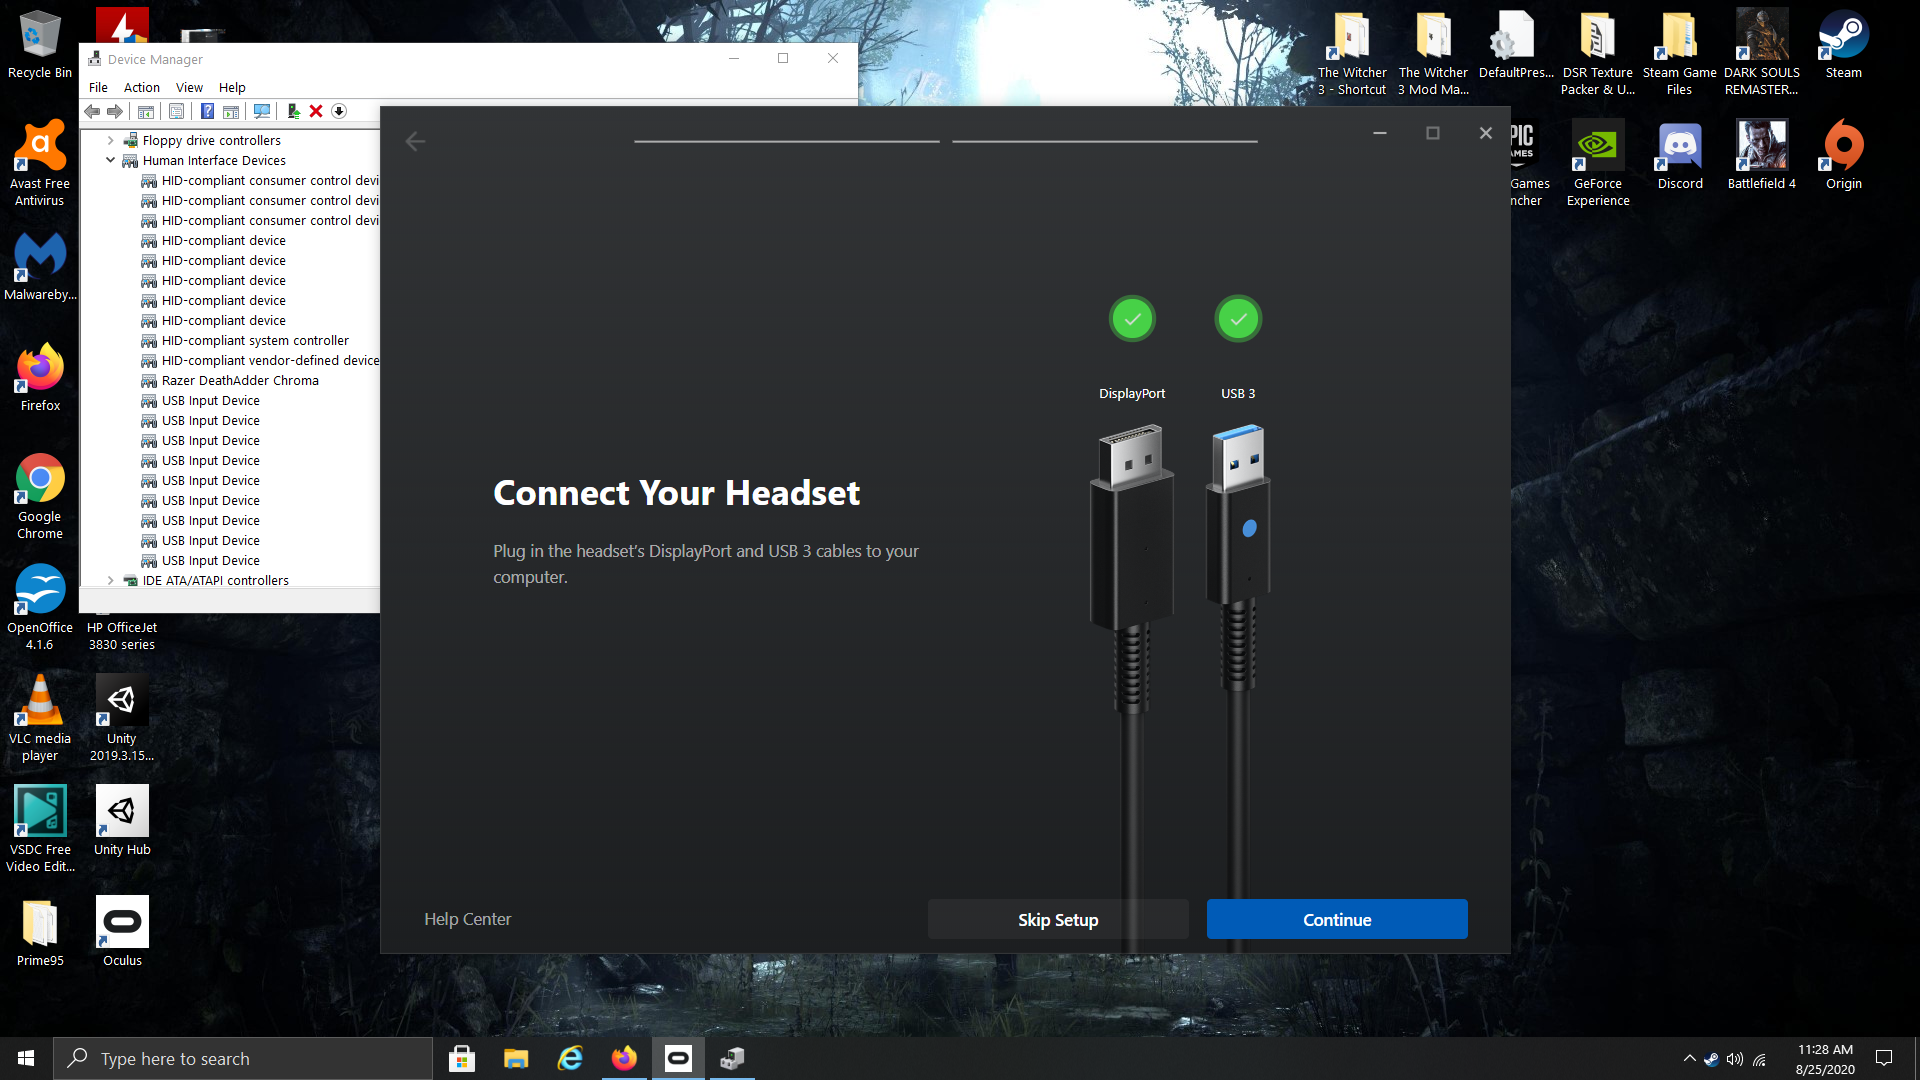Open the Action menu
The image size is (1920, 1080).
141,87
